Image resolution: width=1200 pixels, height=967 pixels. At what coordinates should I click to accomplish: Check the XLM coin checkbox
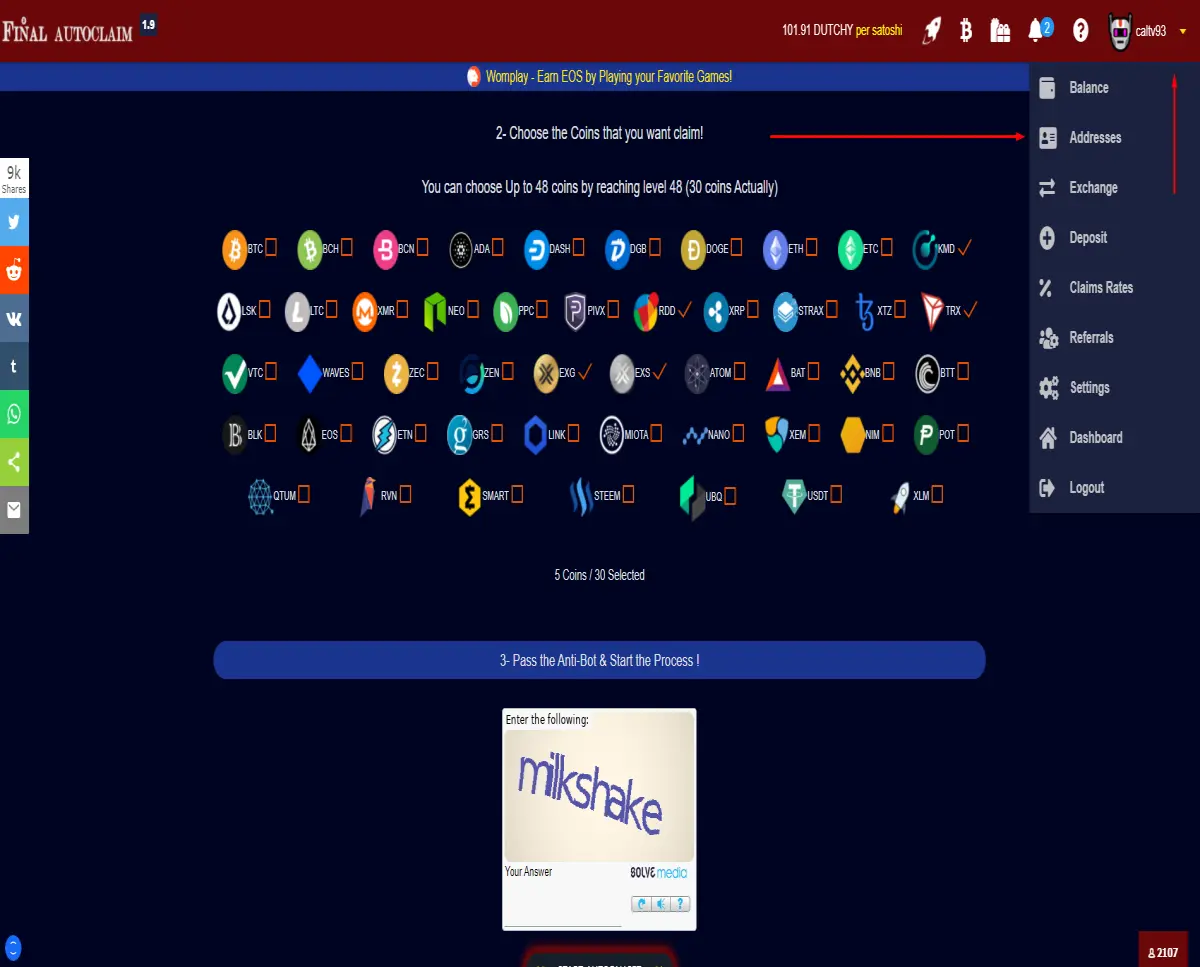[x=937, y=494]
